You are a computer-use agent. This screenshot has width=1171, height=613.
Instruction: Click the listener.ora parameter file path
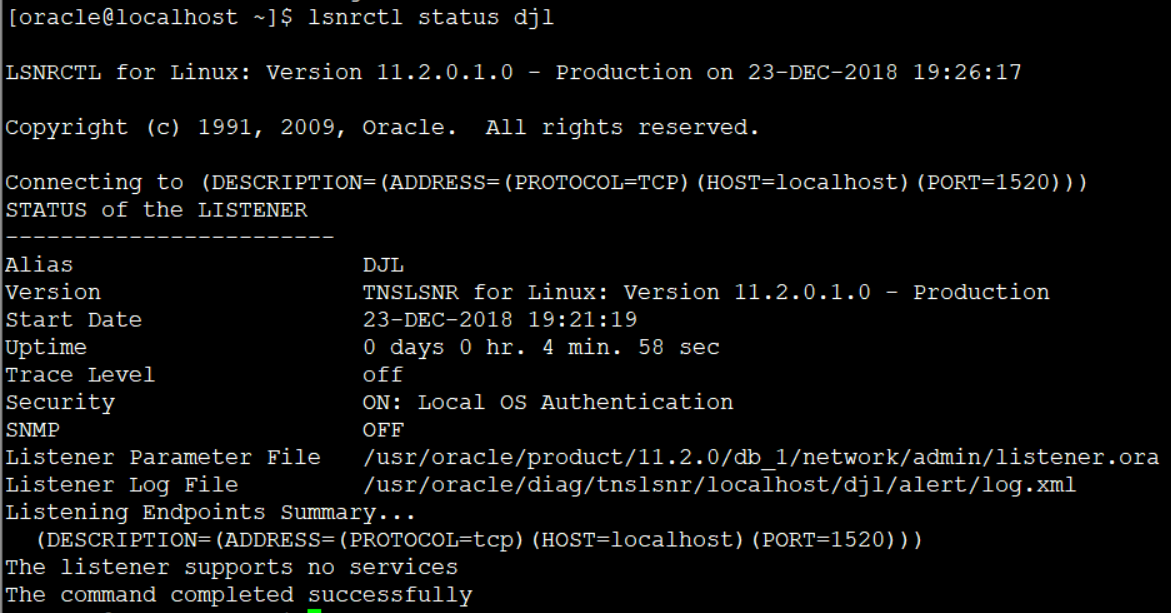[x=761, y=457]
